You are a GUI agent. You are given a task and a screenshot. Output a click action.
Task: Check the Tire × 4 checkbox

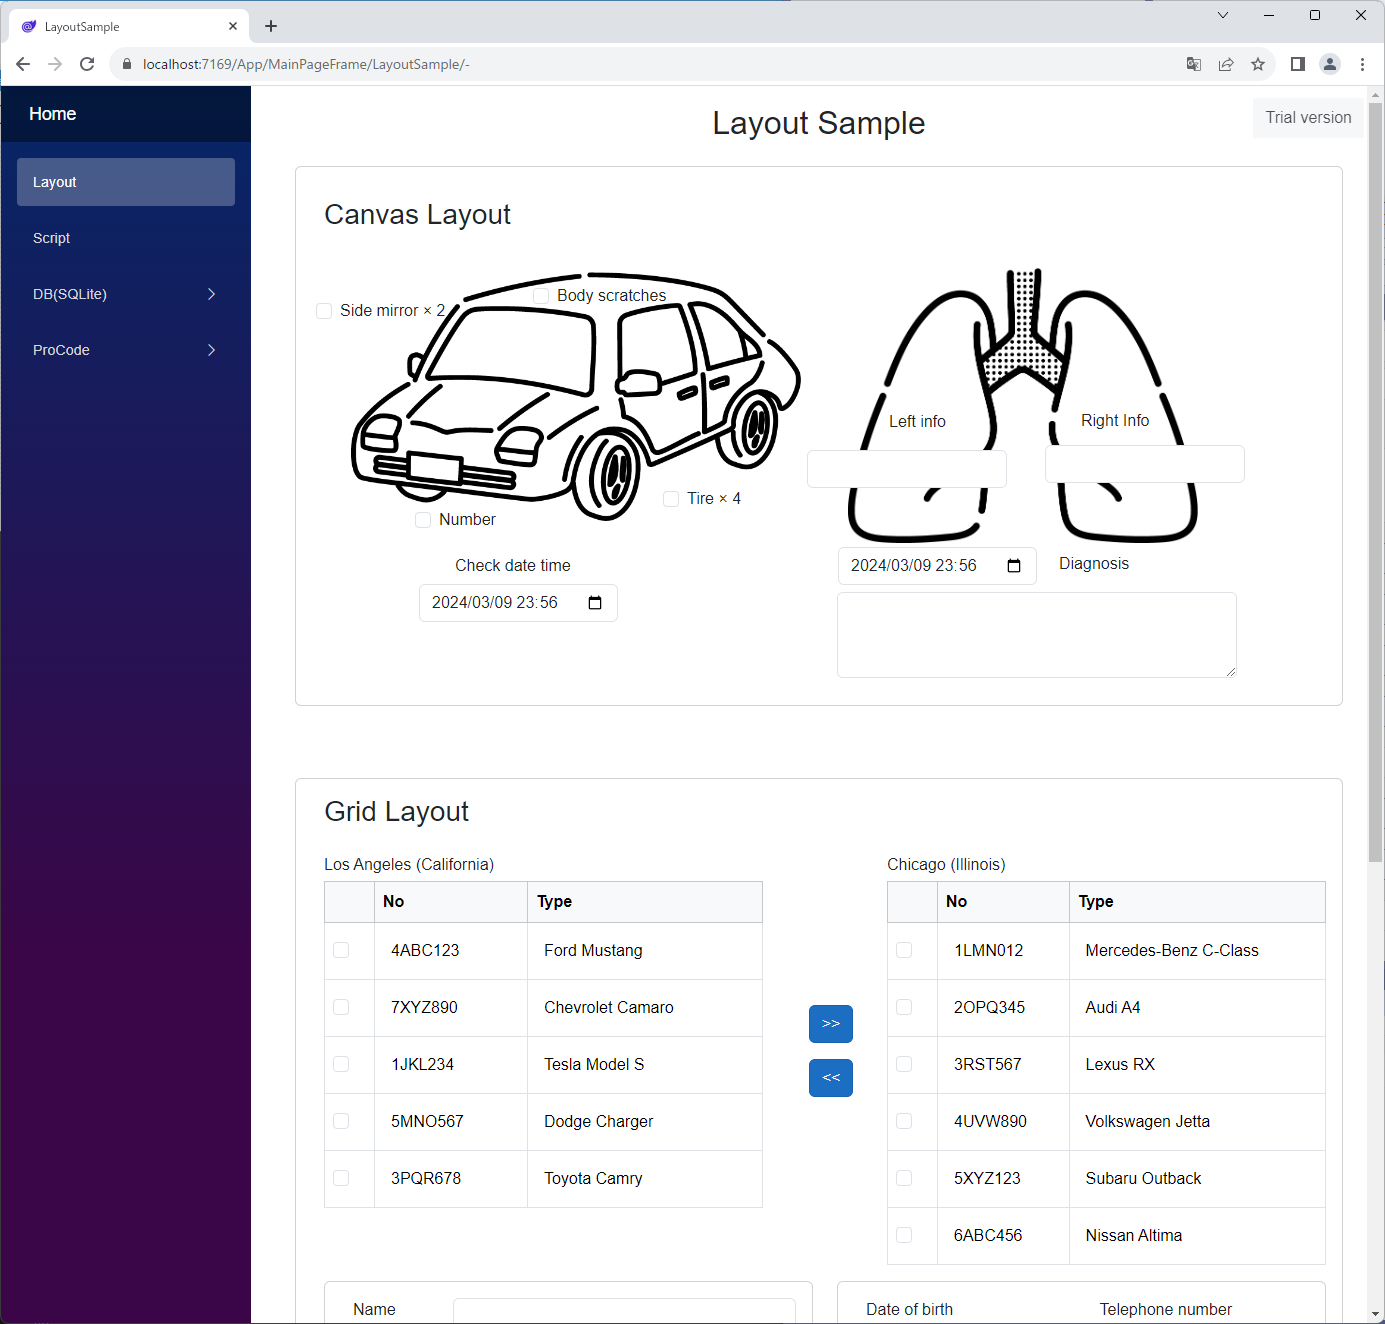pos(671,499)
